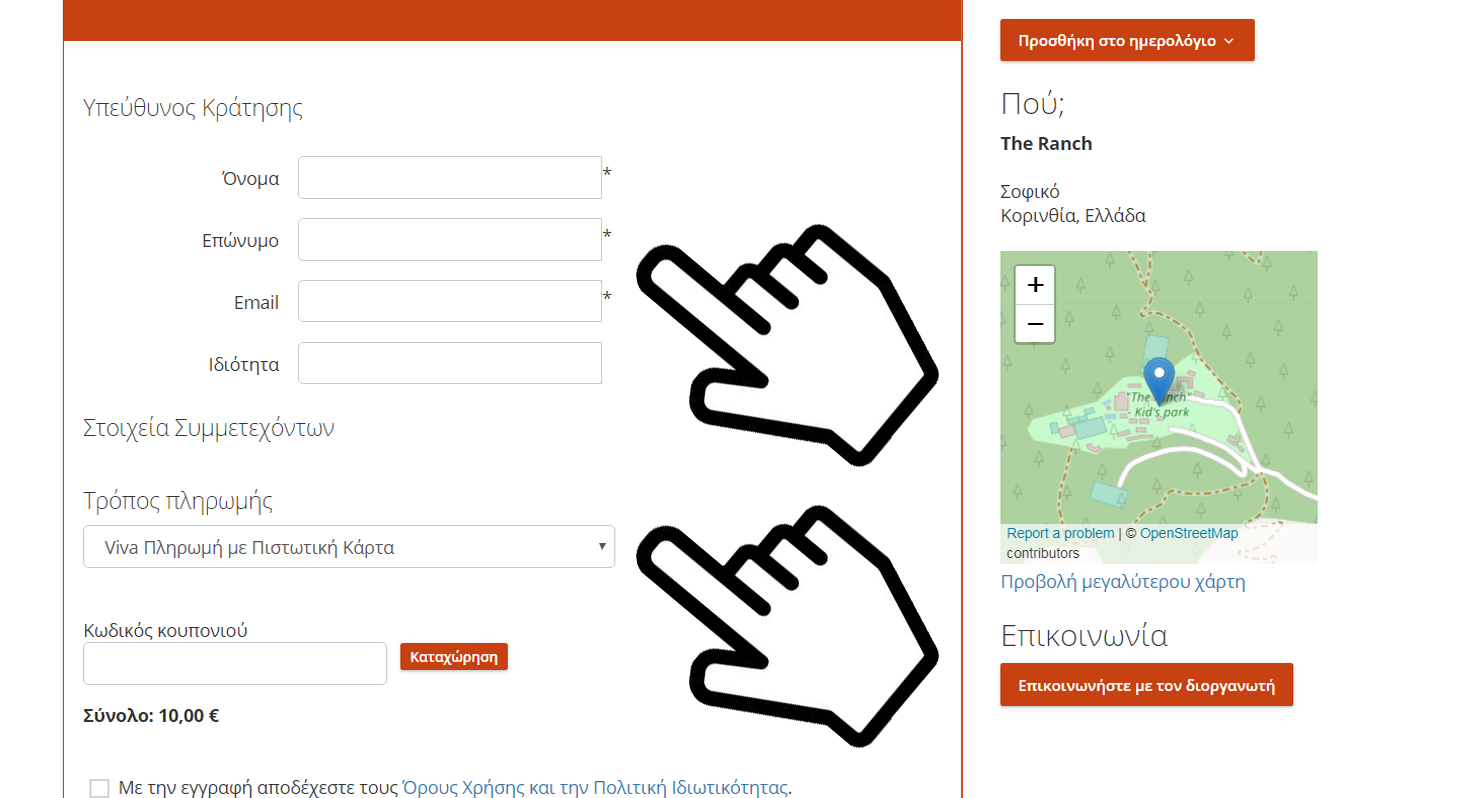This screenshot has height=798, width=1464.
Task: Click into the Ιδιότητα field
Action: pyautogui.click(x=450, y=363)
